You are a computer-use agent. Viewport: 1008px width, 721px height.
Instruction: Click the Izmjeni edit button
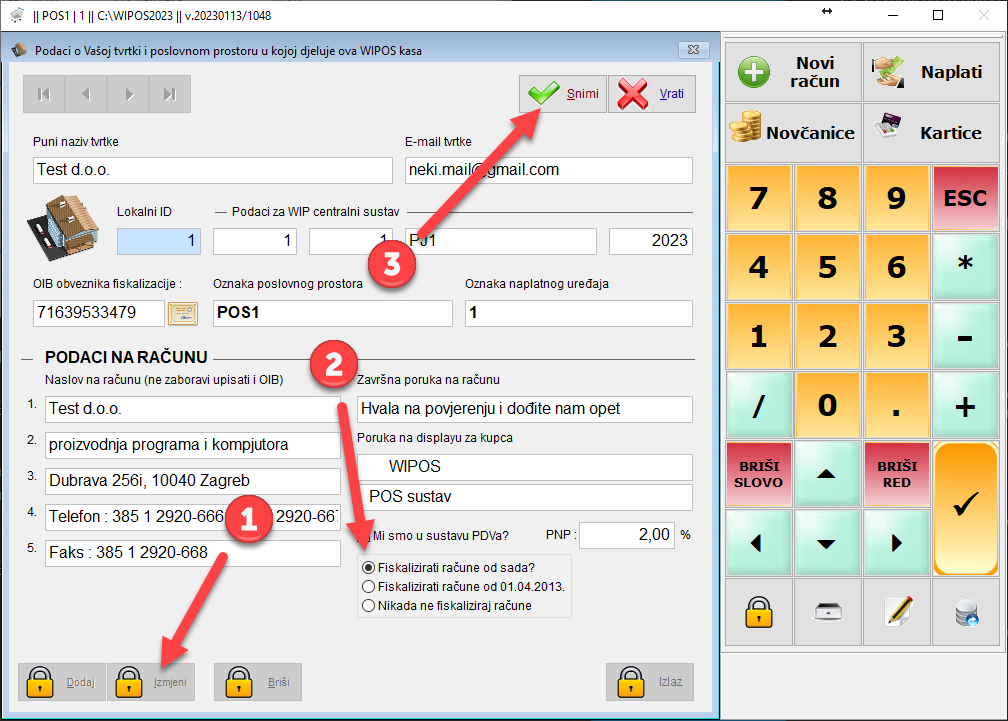click(151, 682)
